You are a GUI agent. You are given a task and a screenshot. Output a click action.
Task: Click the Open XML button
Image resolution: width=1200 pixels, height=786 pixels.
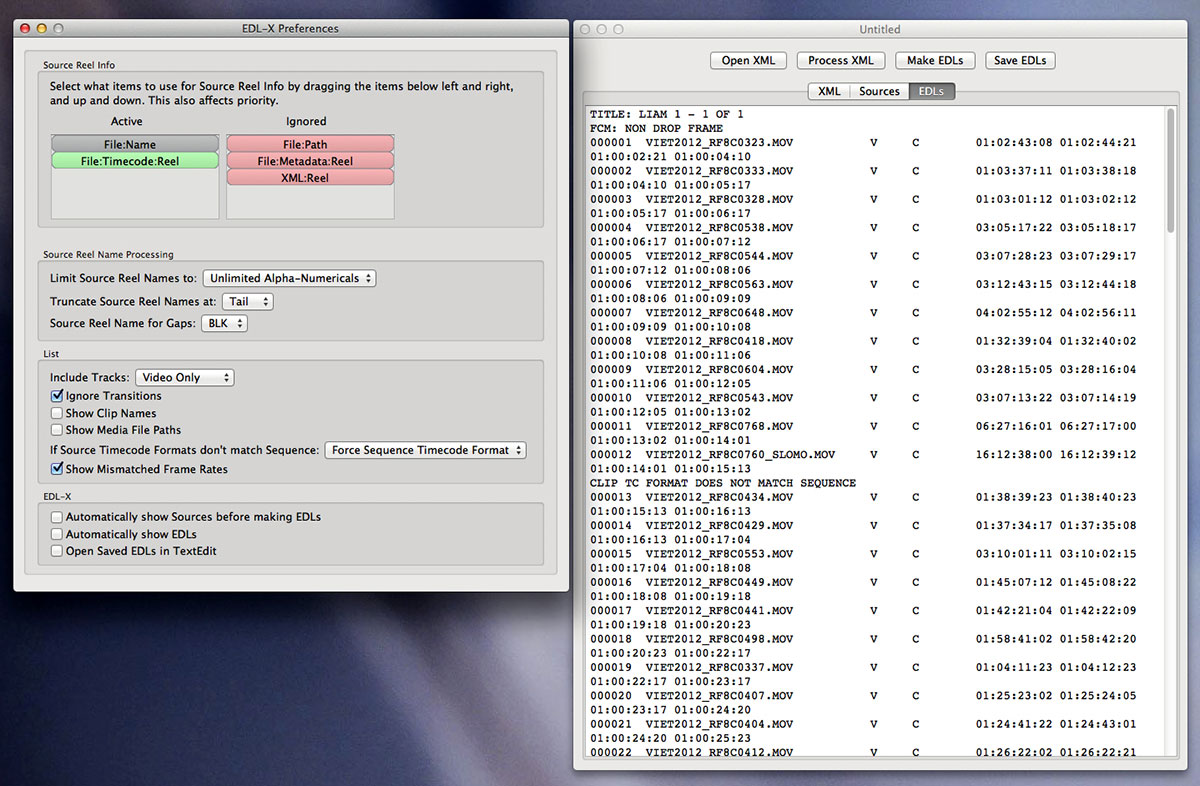point(749,61)
